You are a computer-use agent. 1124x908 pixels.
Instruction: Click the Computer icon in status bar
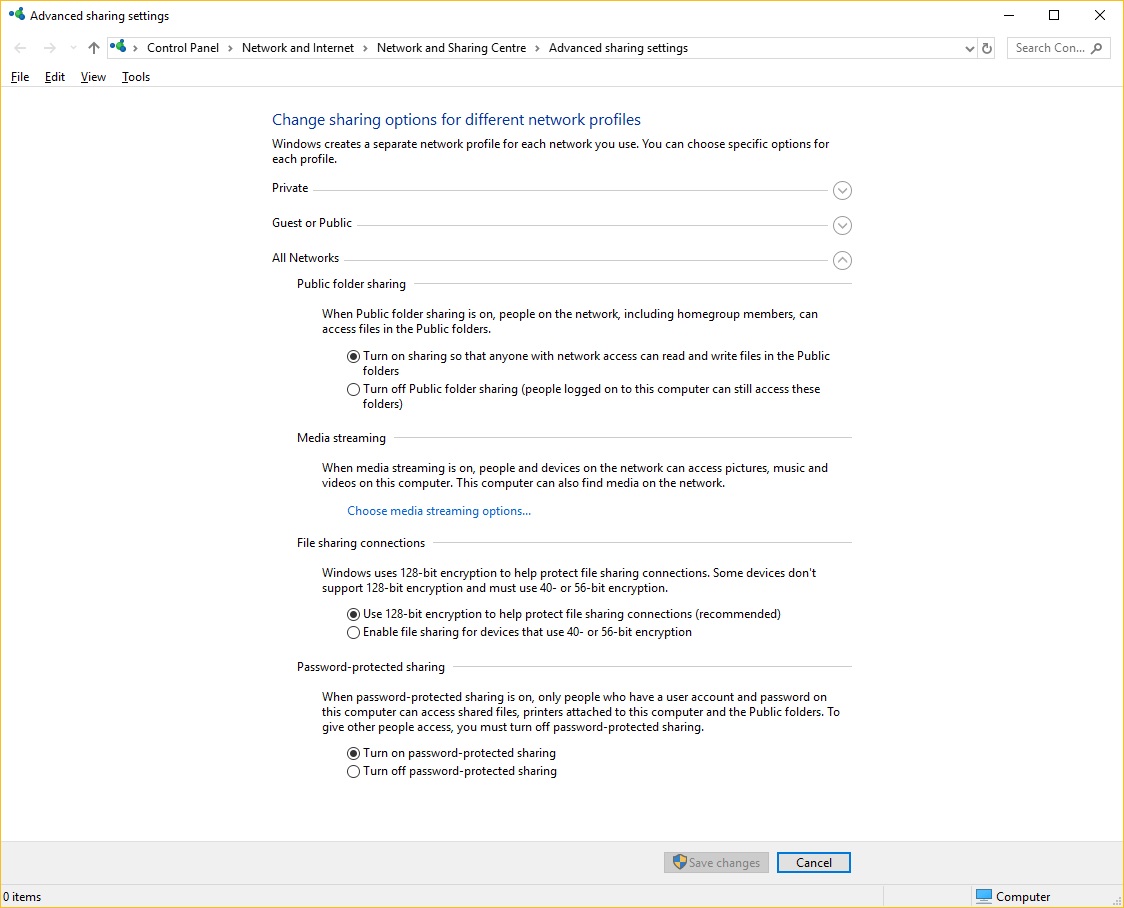[984, 896]
